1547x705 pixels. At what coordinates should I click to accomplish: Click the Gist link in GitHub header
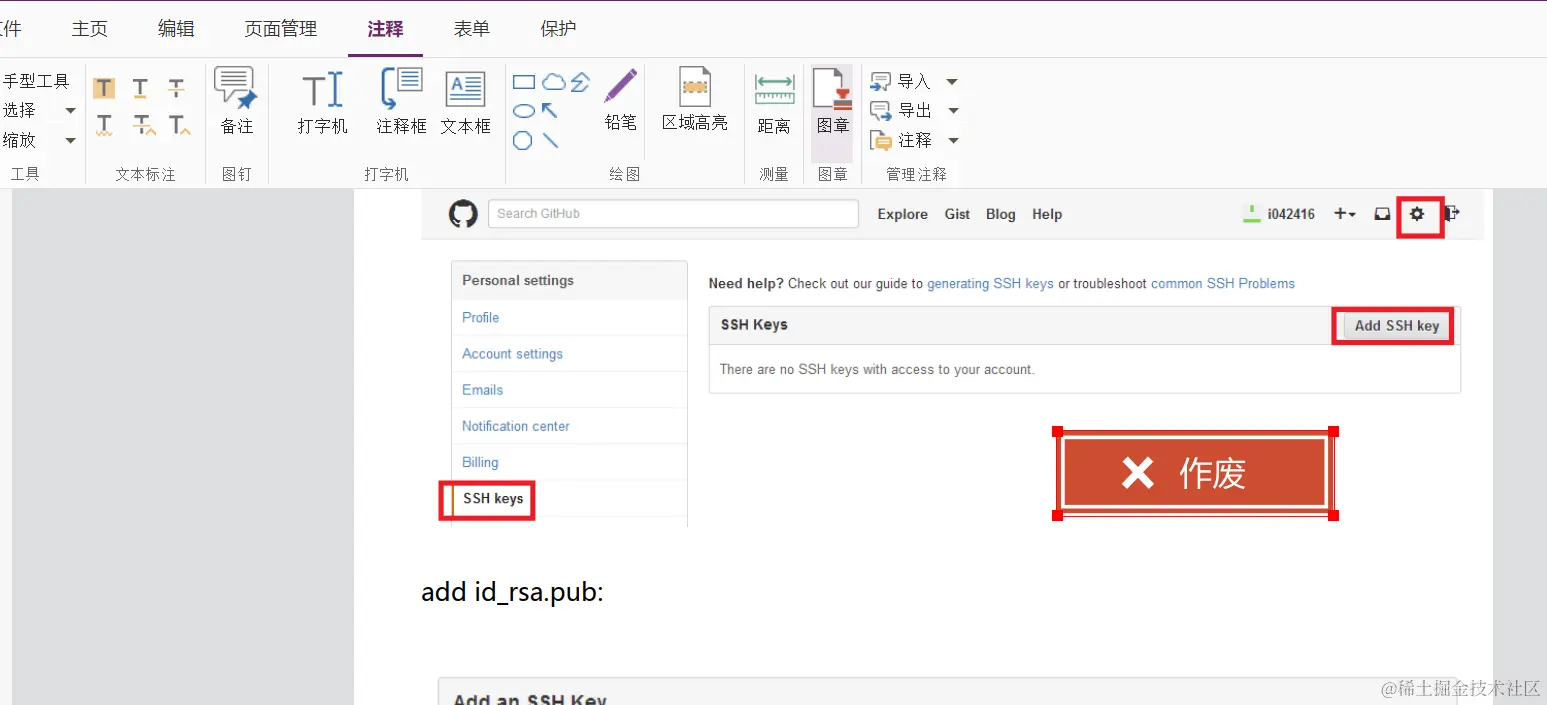coord(957,214)
